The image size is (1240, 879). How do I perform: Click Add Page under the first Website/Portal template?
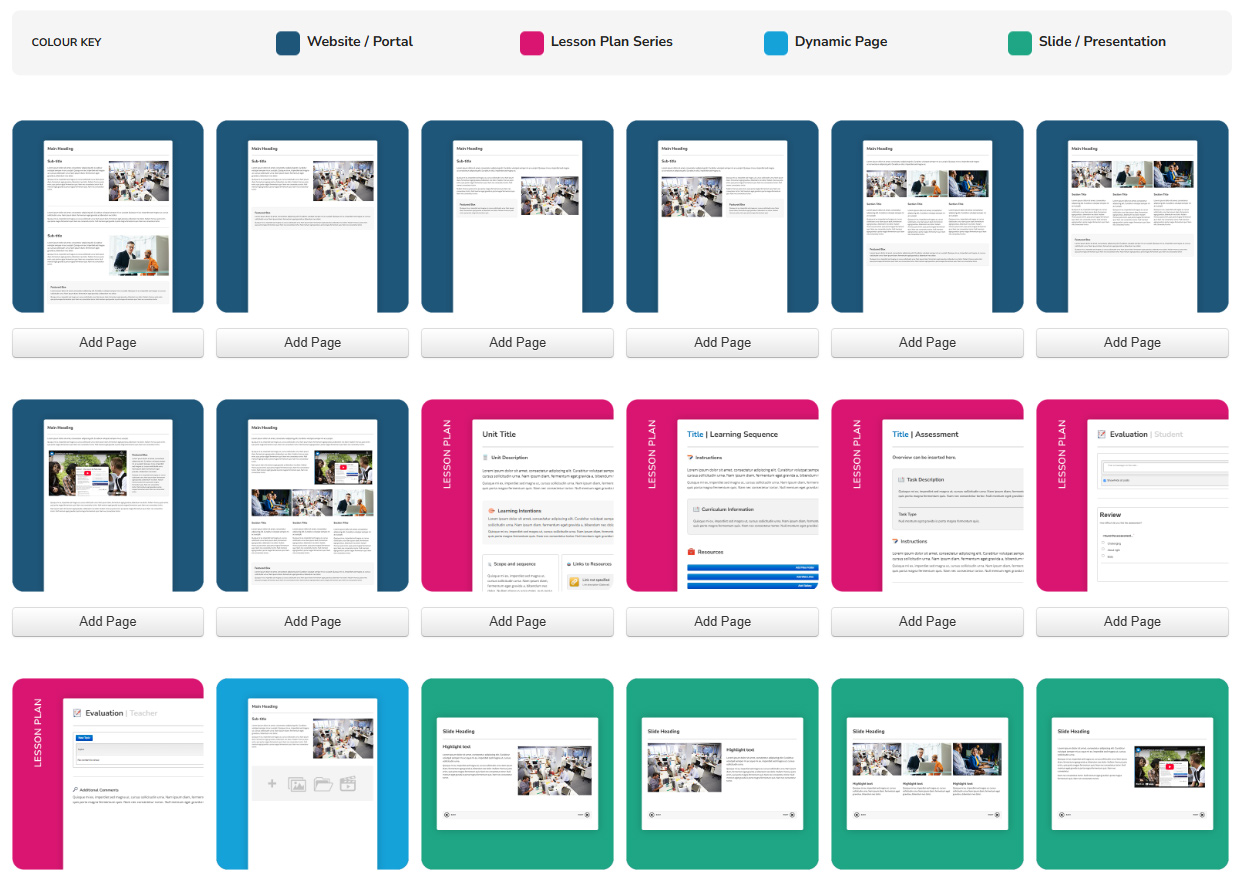point(108,343)
